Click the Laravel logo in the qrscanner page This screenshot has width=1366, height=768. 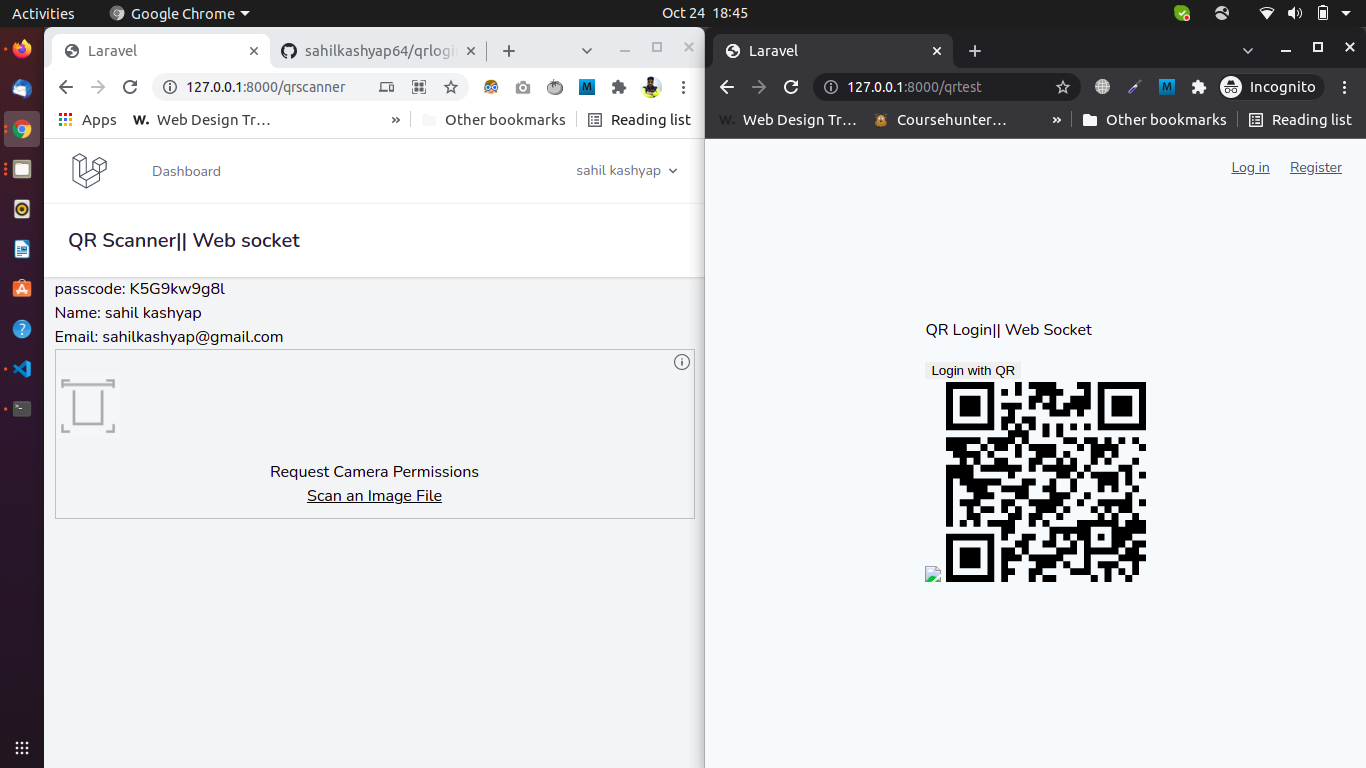[x=89, y=171]
